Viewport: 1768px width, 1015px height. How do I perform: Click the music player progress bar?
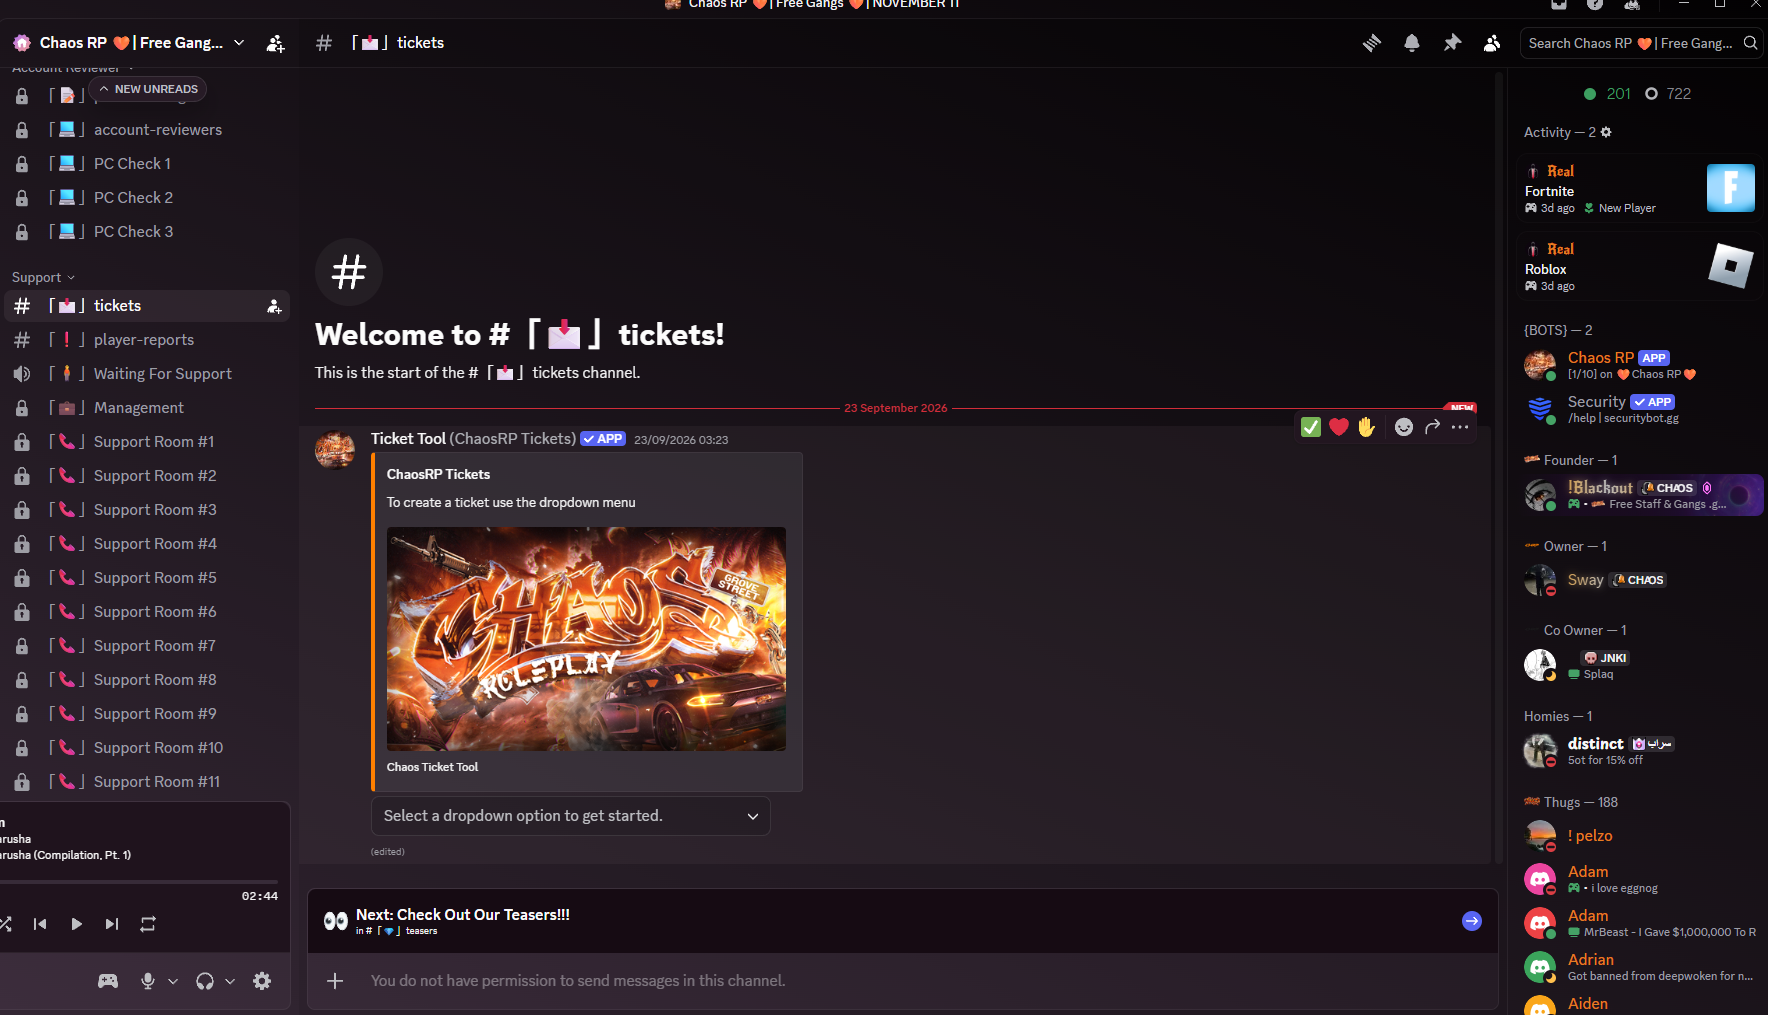click(x=139, y=881)
